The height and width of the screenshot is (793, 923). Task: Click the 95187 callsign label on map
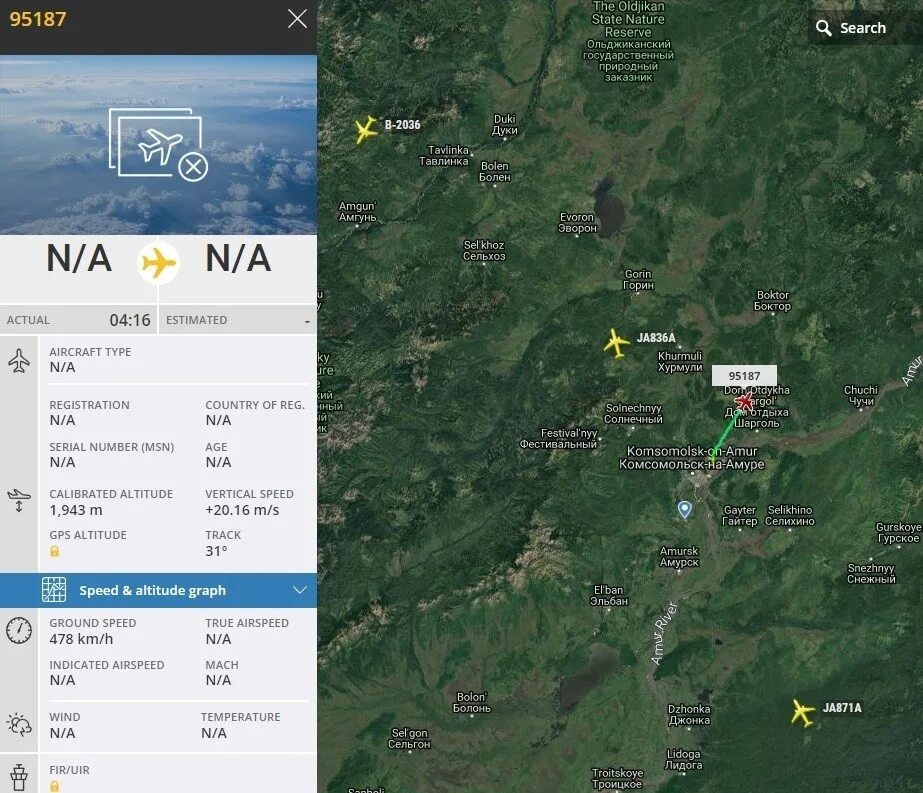[x=744, y=376]
